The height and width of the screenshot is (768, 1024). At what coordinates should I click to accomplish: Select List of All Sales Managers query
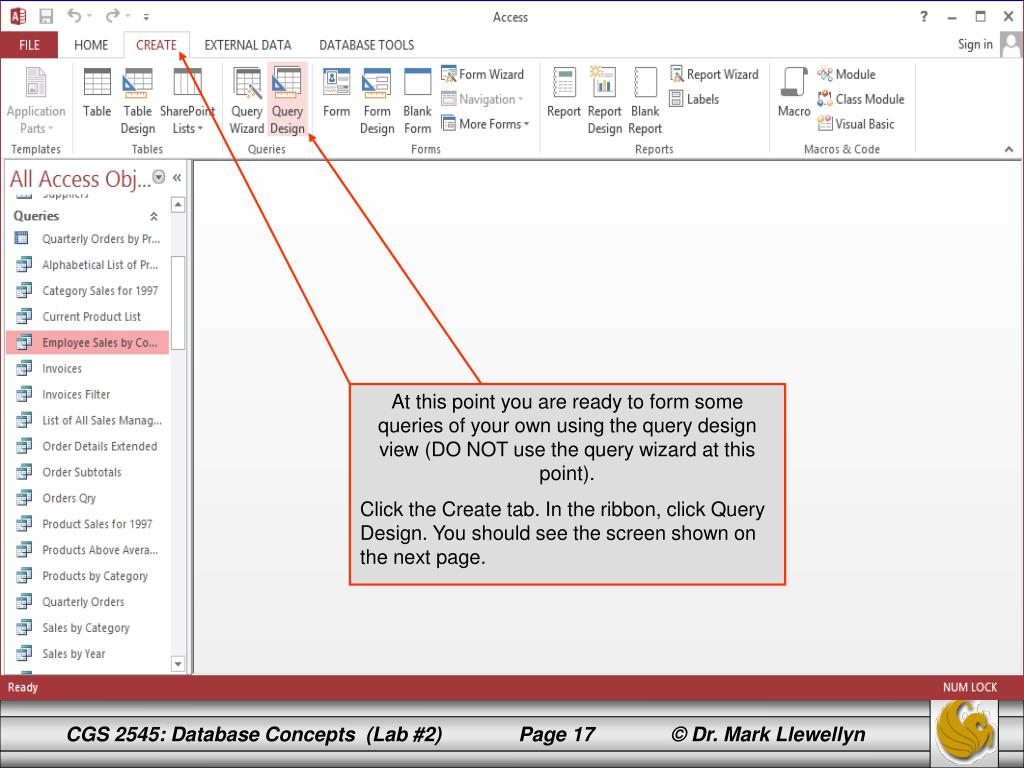(x=88, y=421)
